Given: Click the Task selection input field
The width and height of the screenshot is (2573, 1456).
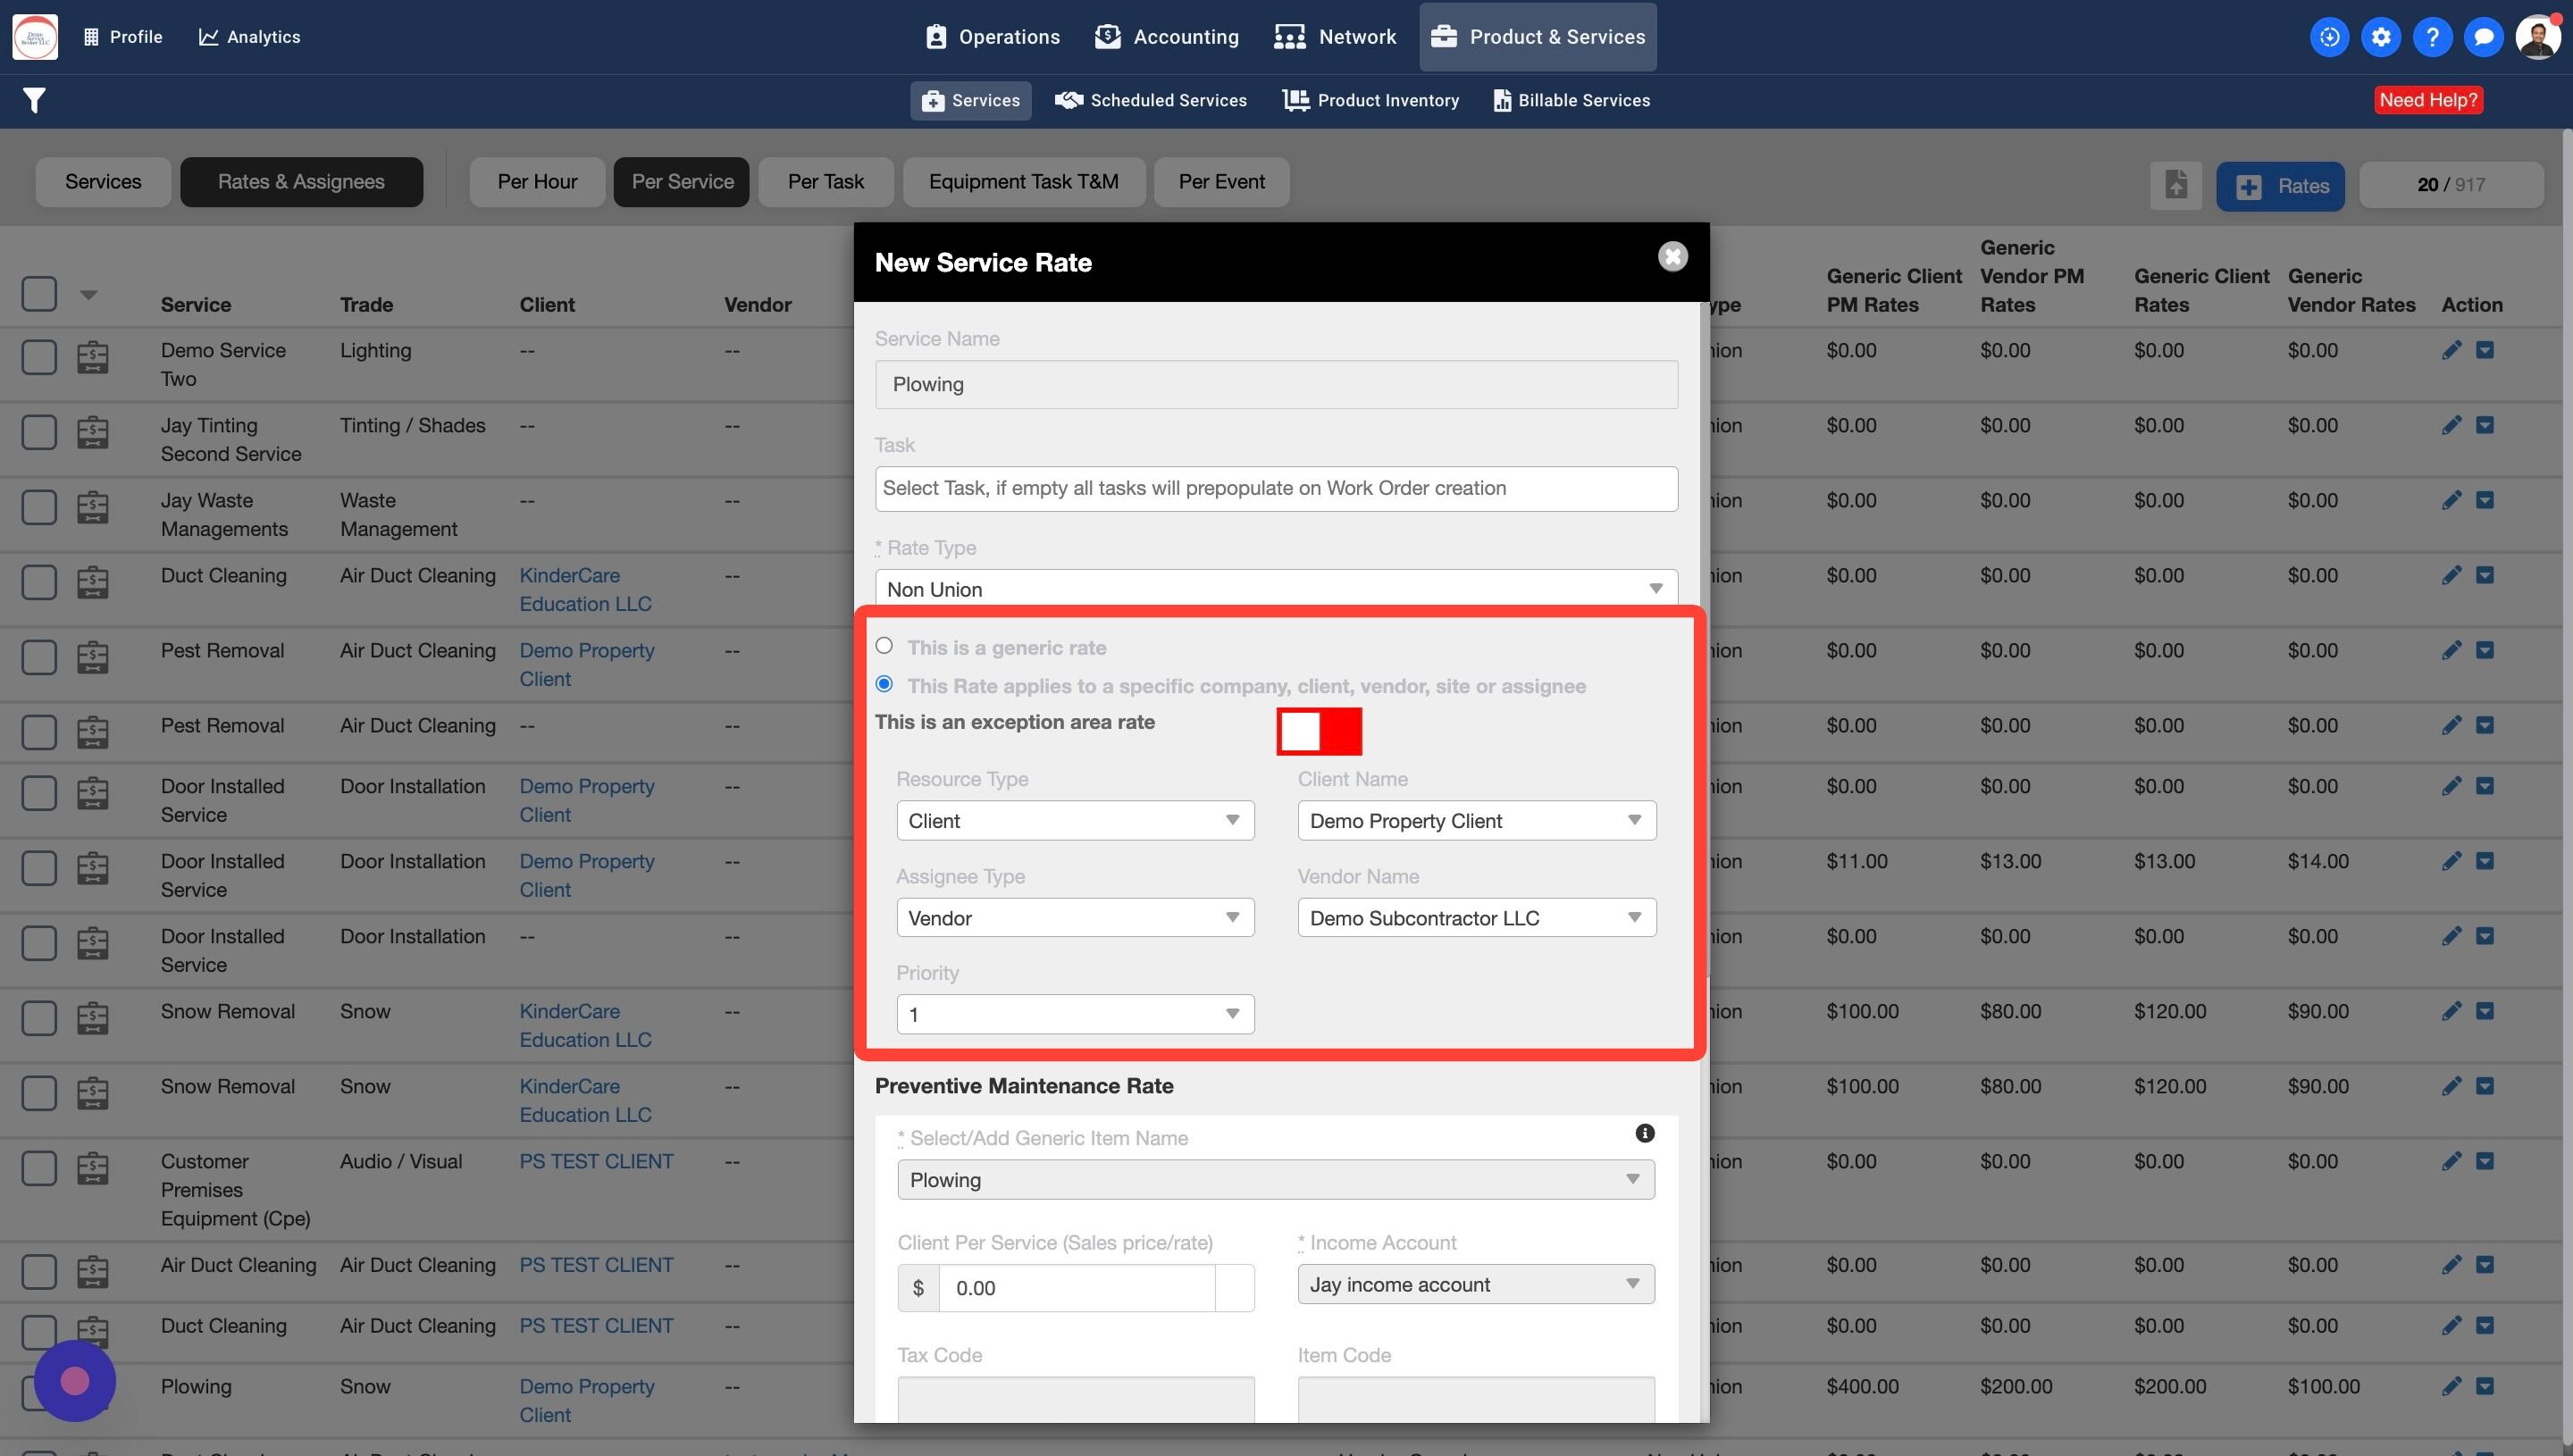Looking at the screenshot, I should click(x=1275, y=488).
